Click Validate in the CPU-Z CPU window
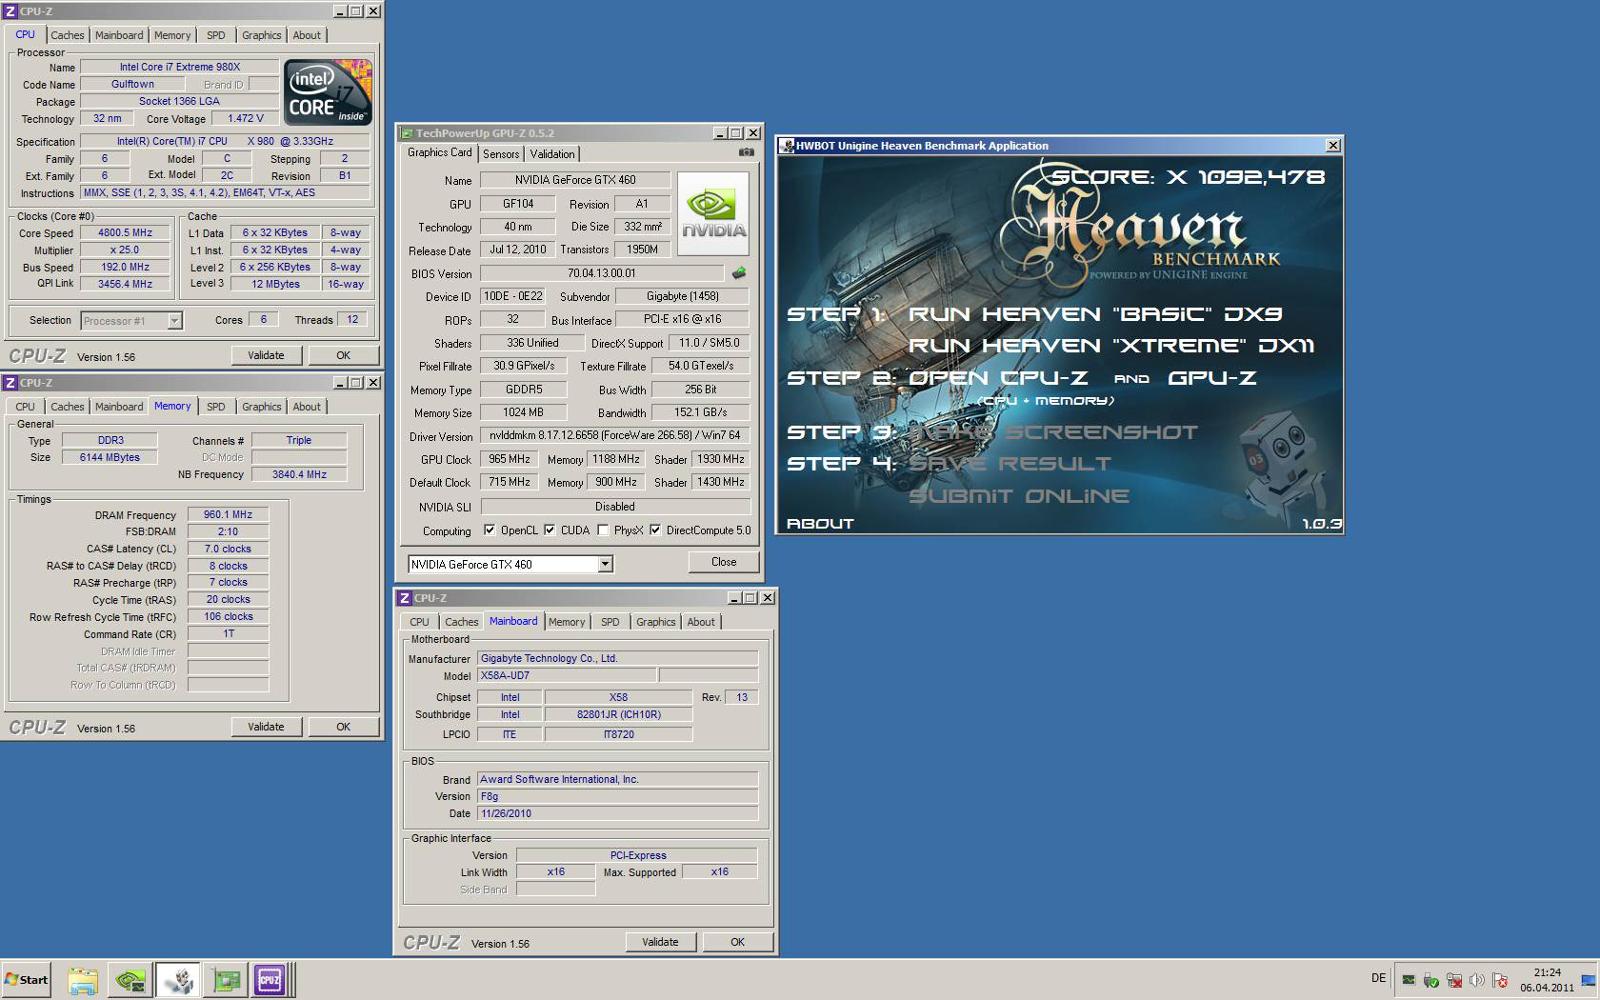The height and width of the screenshot is (1000, 1600). 266,355
